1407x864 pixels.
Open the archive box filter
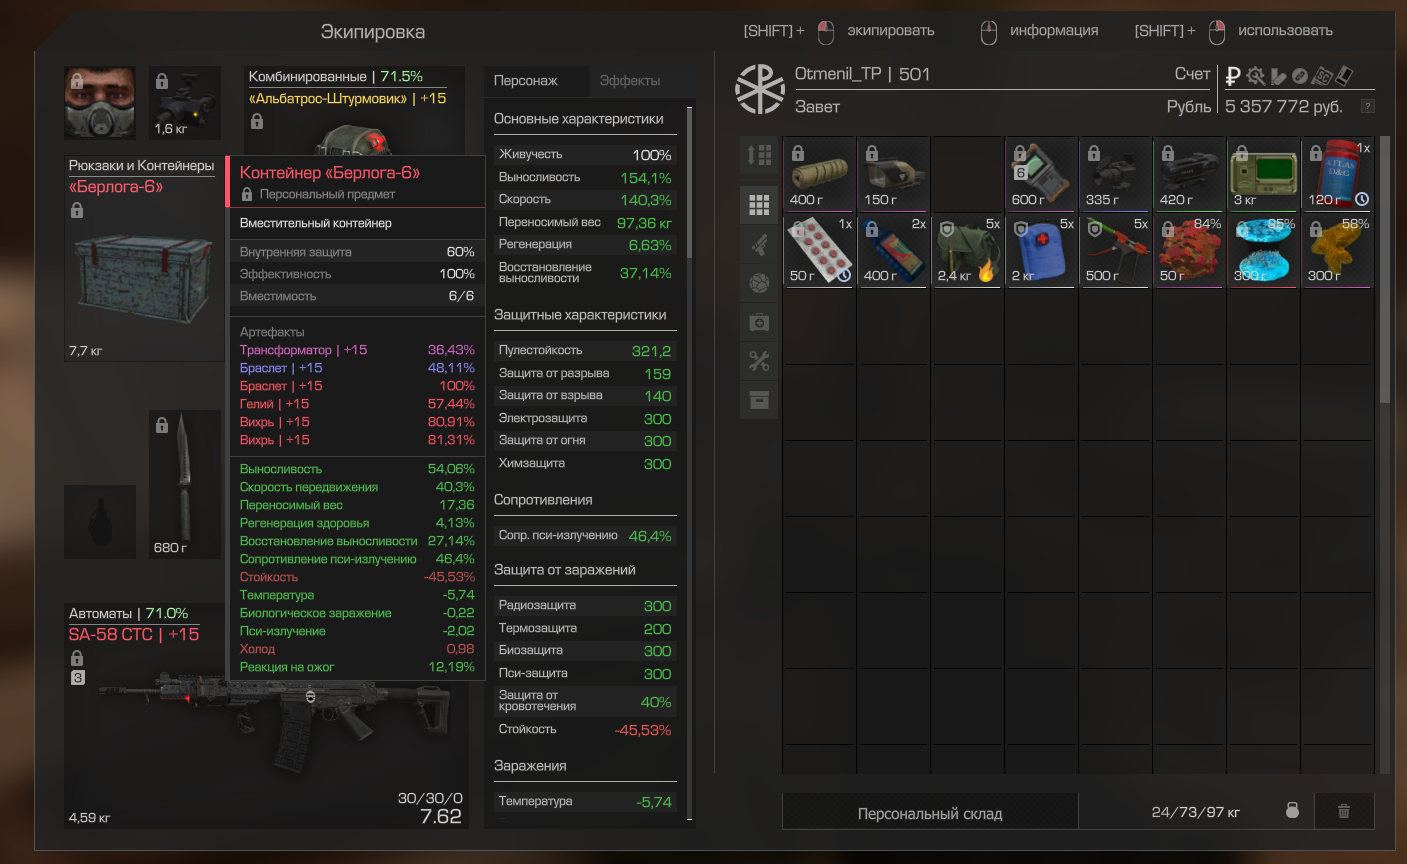(759, 400)
